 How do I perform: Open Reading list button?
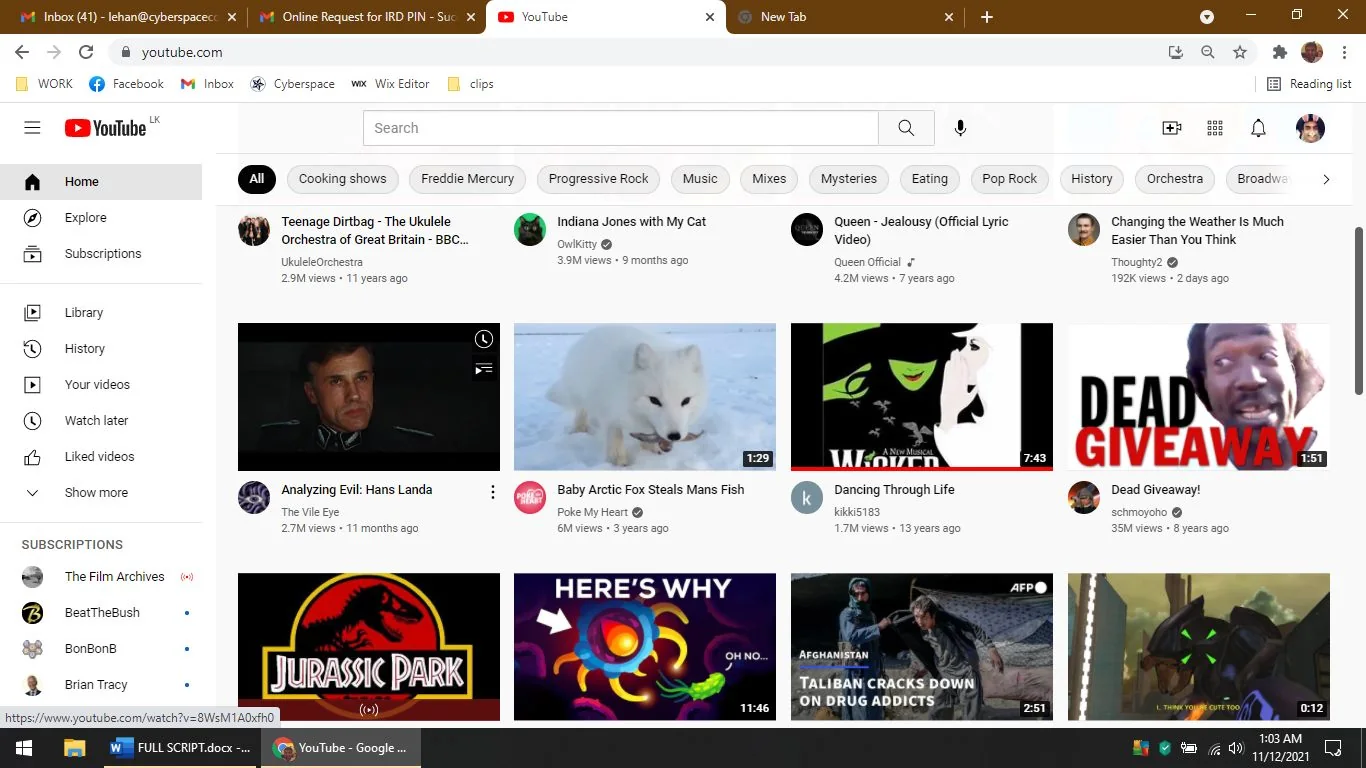1309,84
